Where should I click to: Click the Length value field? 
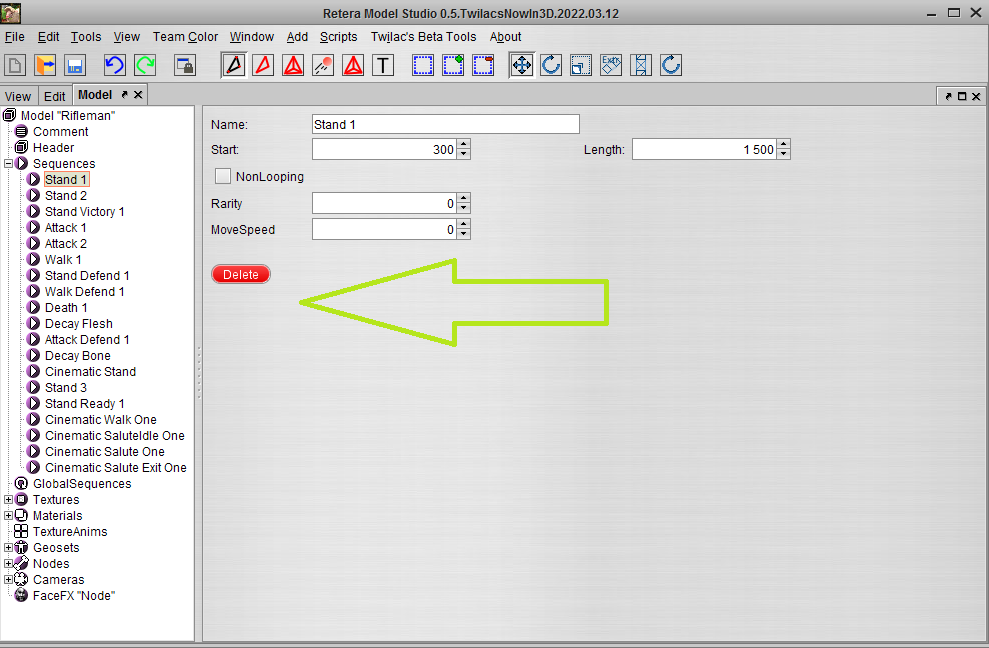pos(705,150)
